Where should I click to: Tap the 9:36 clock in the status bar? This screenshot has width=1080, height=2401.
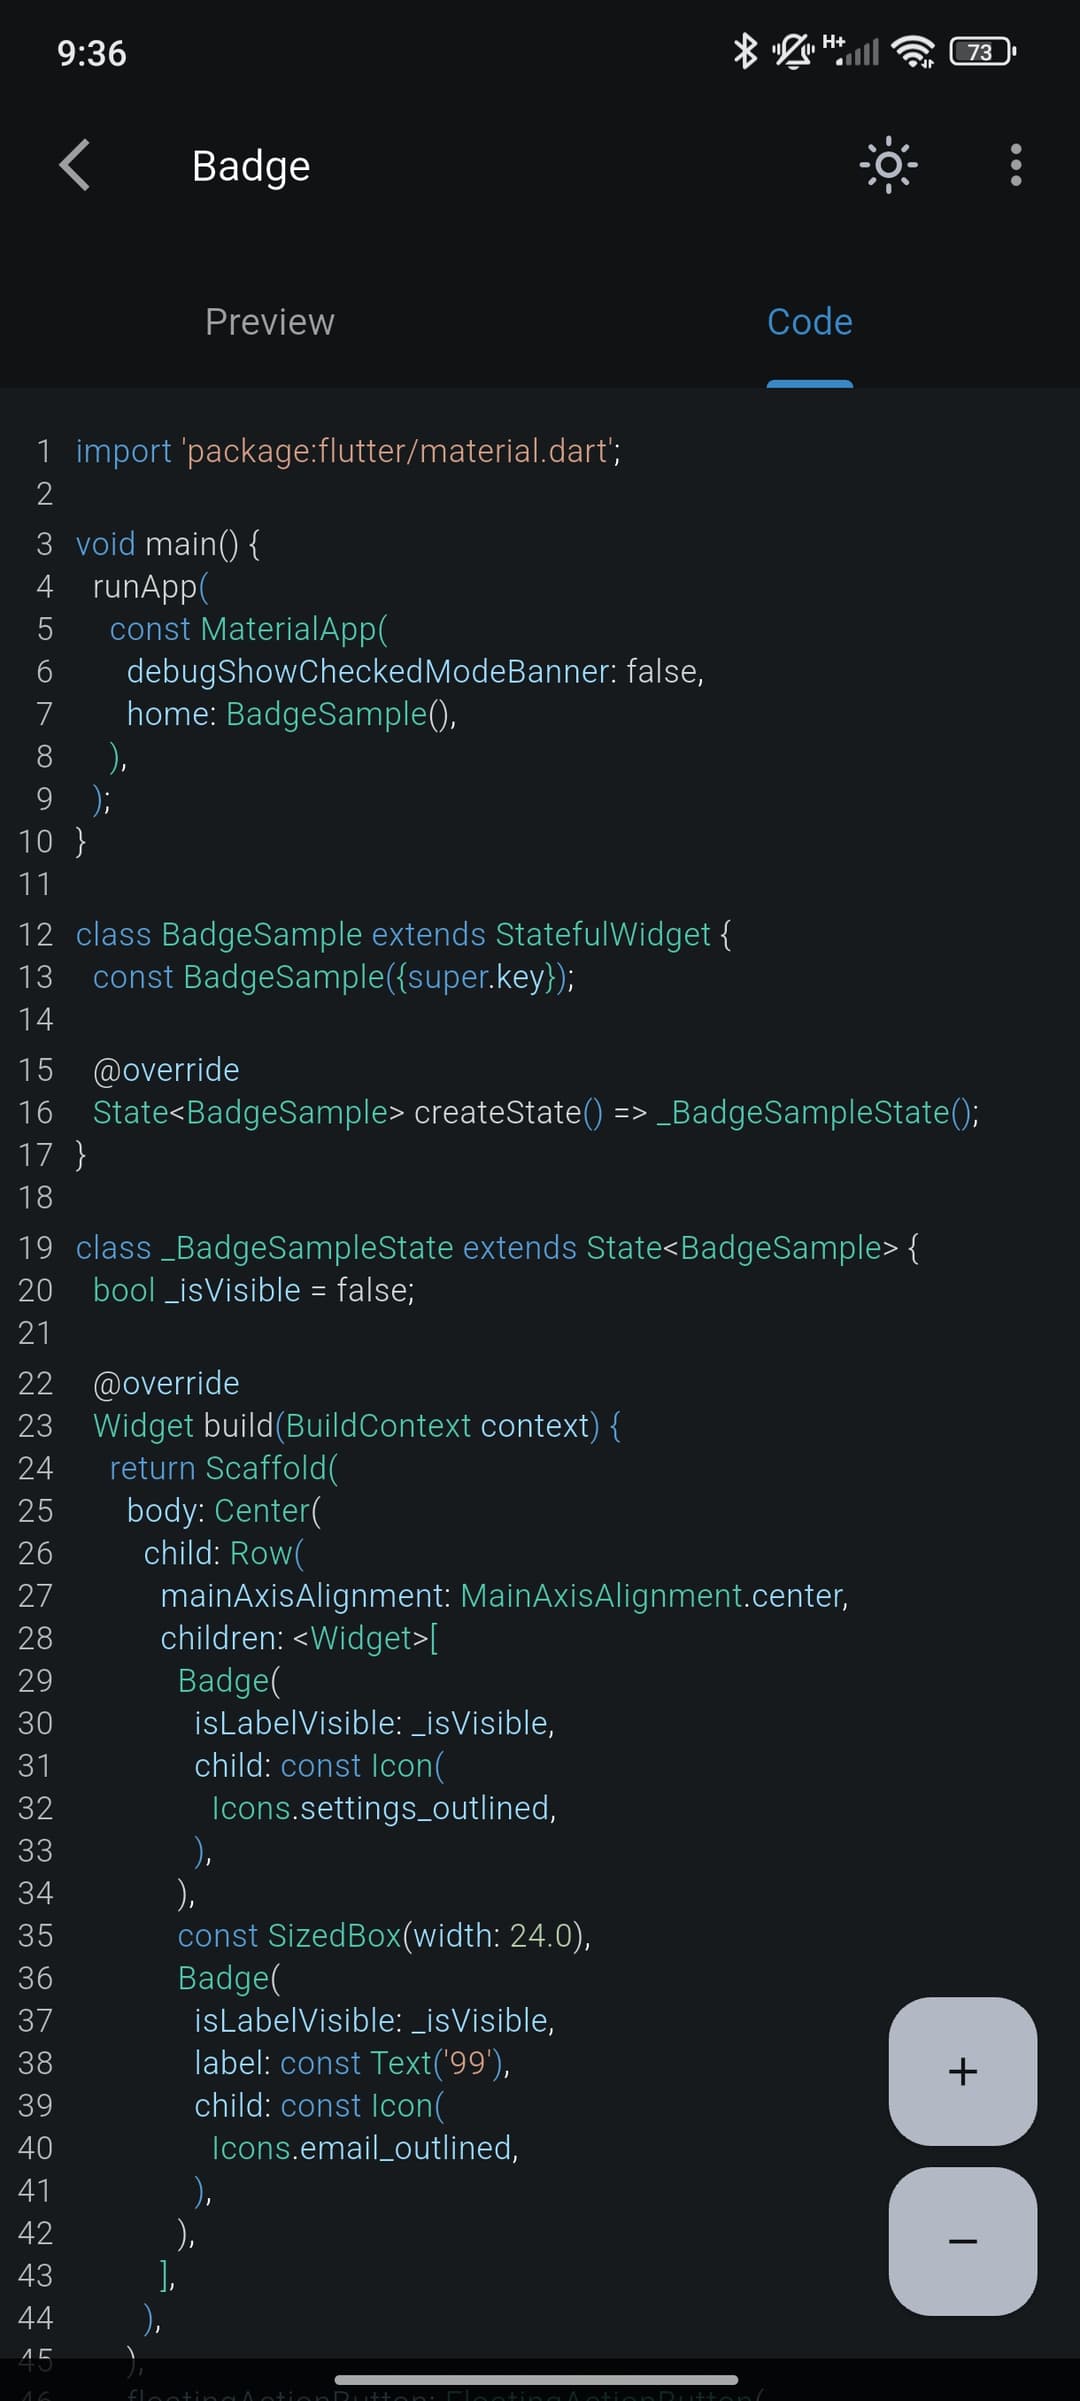92,53
